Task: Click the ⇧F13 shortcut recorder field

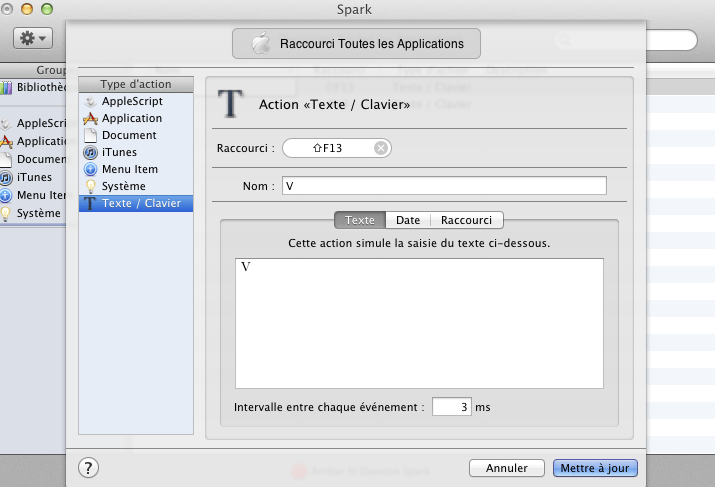Action: point(337,148)
